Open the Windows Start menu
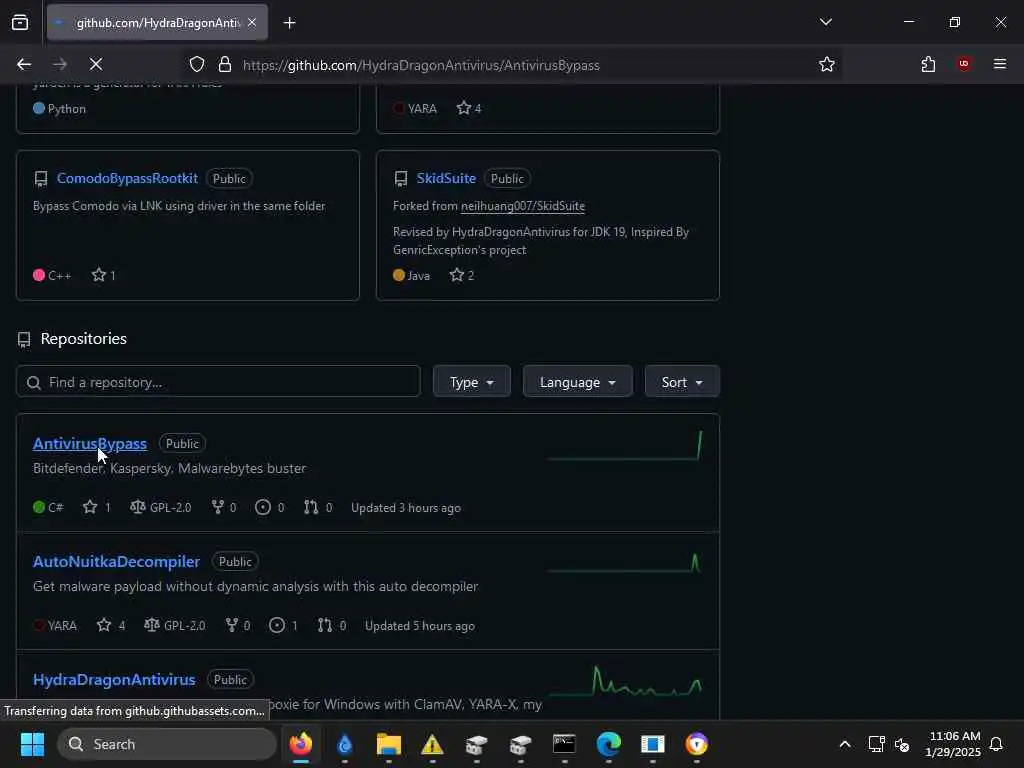1024x768 pixels. 32,744
